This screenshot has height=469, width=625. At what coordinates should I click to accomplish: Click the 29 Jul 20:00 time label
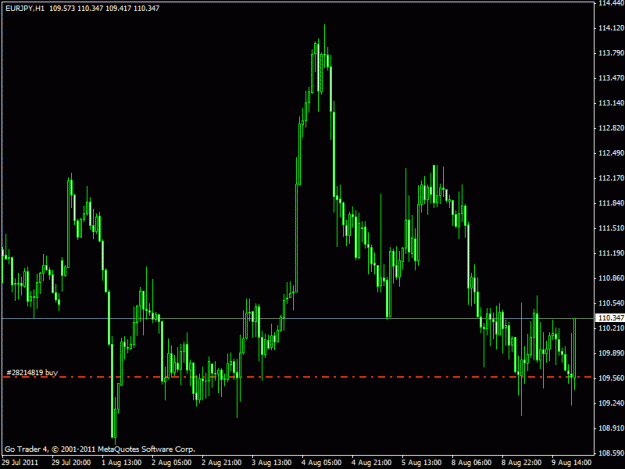[x=71, y=463]
